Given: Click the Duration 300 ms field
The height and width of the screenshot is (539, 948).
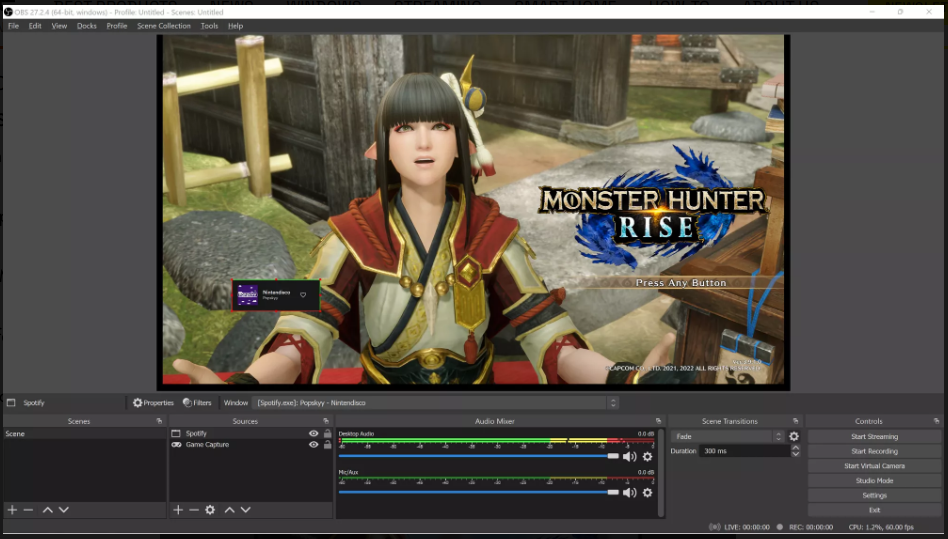Looking at the screenshot, I should [x=745, y=451].
